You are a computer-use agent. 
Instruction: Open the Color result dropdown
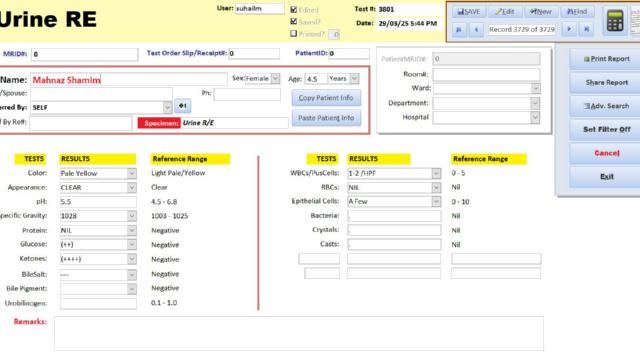coord(131,173)
